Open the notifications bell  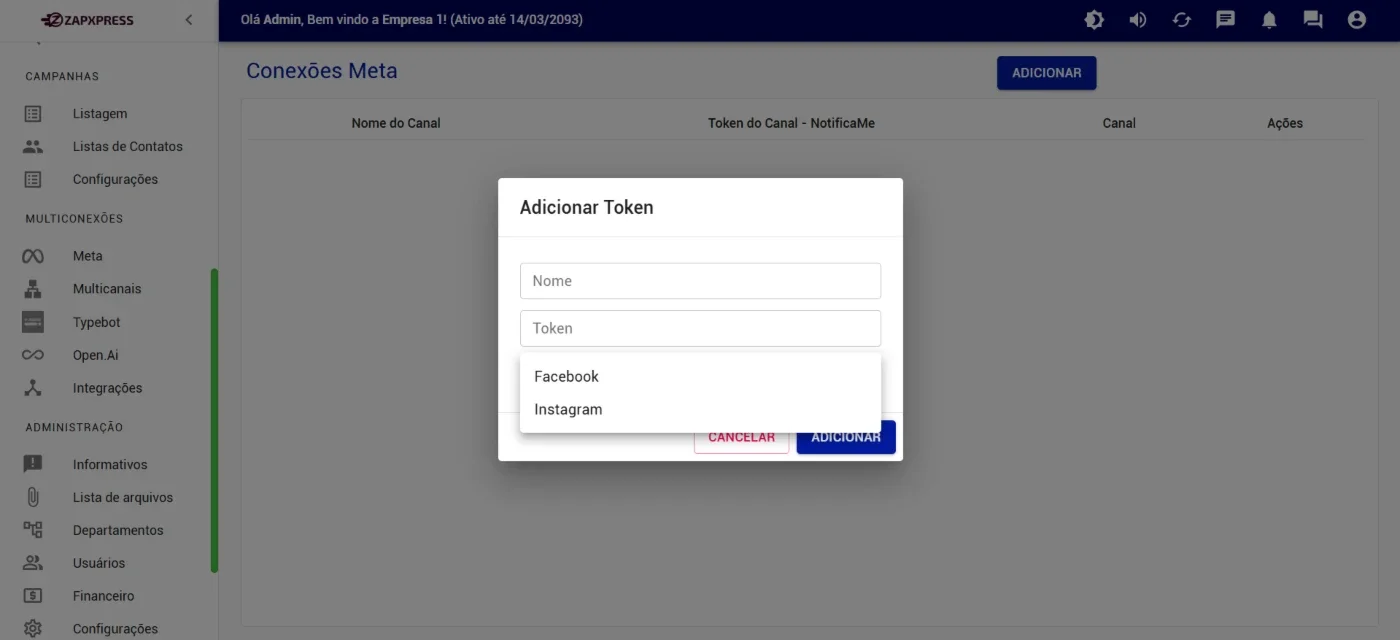click(x=1269, y=19)
